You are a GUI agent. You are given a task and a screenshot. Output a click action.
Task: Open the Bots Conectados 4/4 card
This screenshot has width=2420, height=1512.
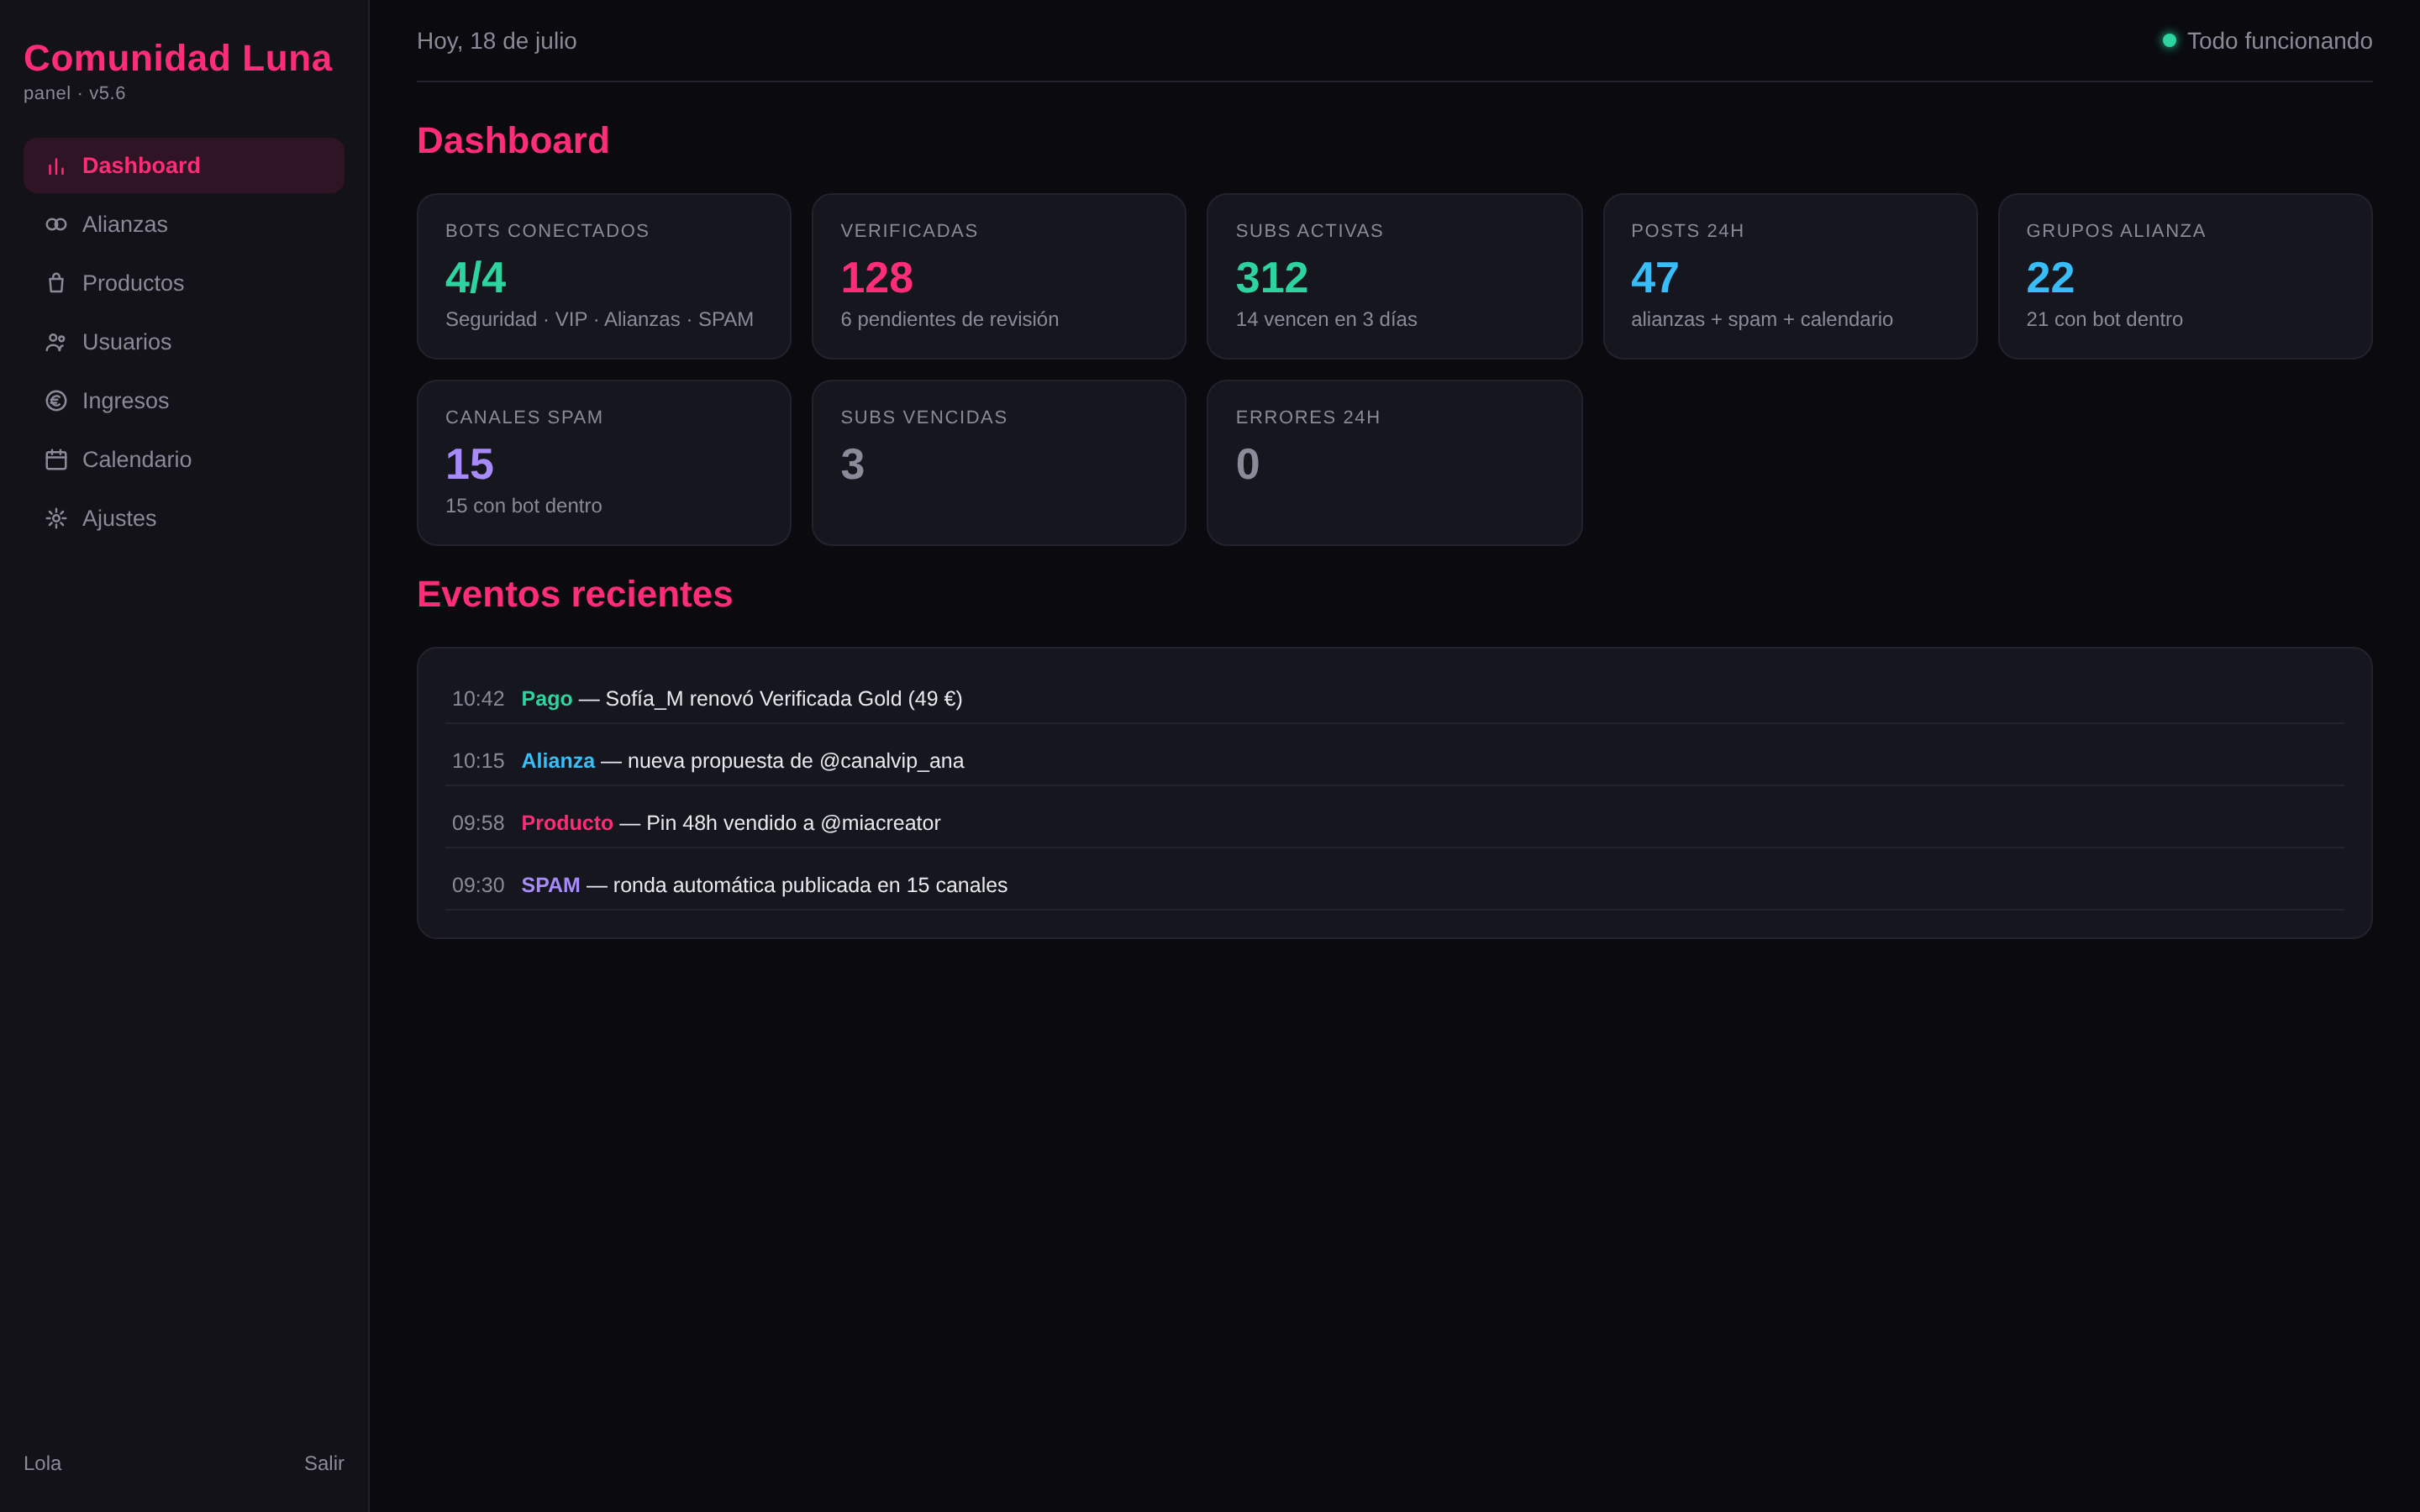click(604, 276)
